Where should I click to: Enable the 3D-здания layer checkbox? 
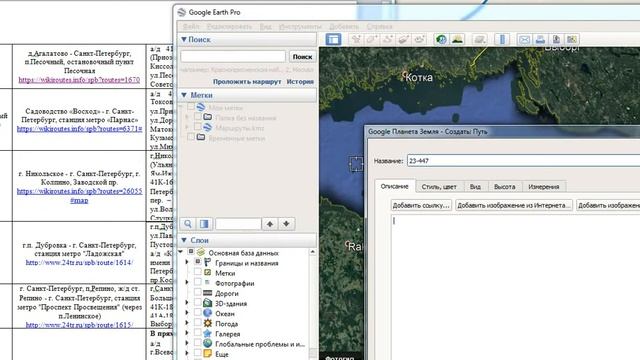198,302
